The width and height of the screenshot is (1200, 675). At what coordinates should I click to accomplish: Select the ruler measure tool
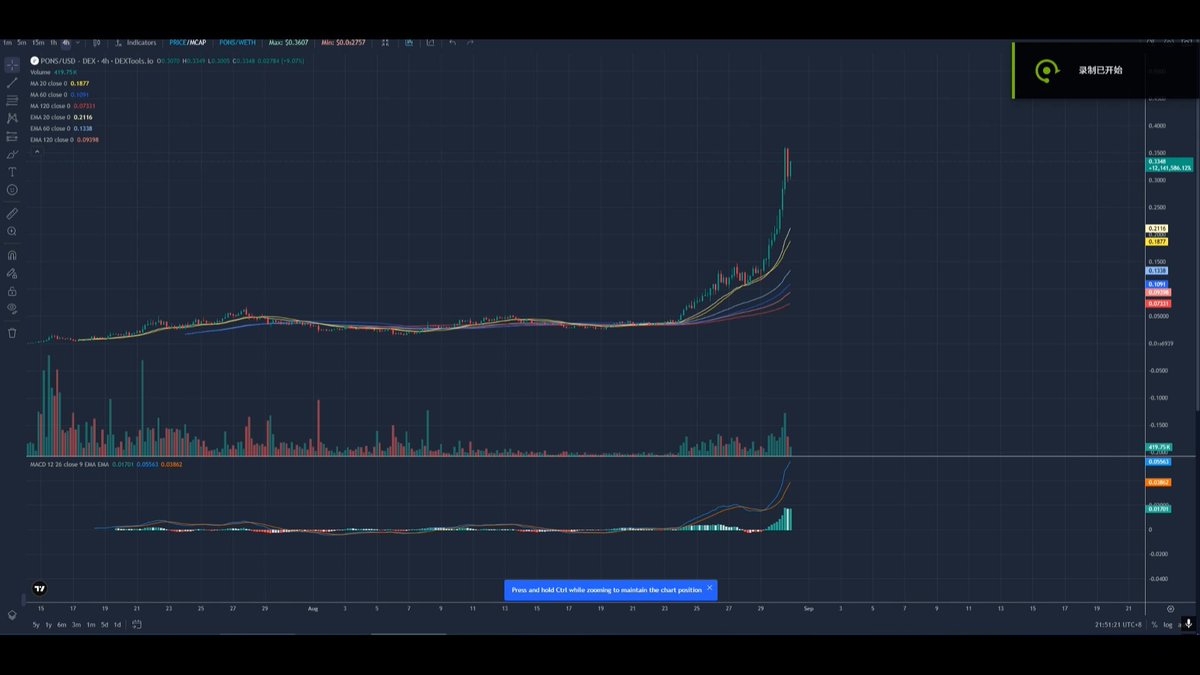pos(12,213)
